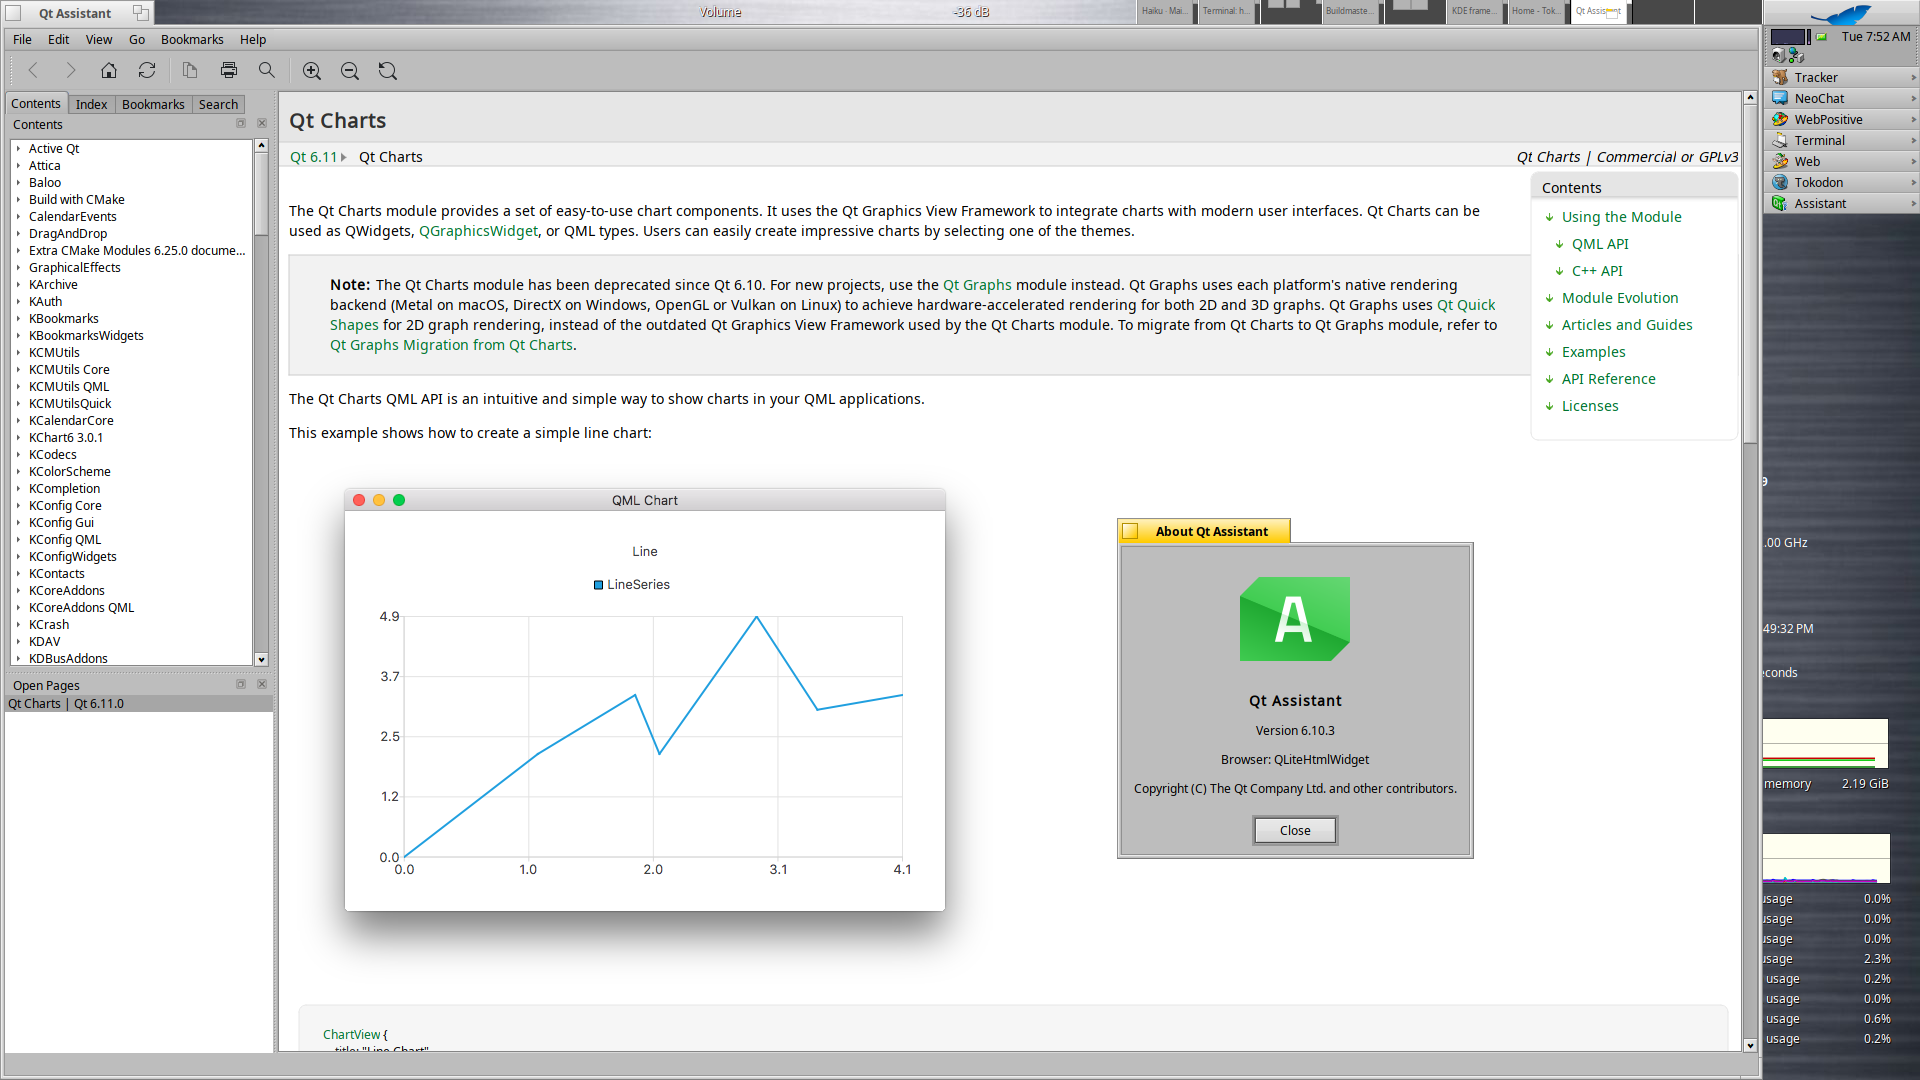Open the File menu
1920x1080 pixels.
tap(22, 40)
